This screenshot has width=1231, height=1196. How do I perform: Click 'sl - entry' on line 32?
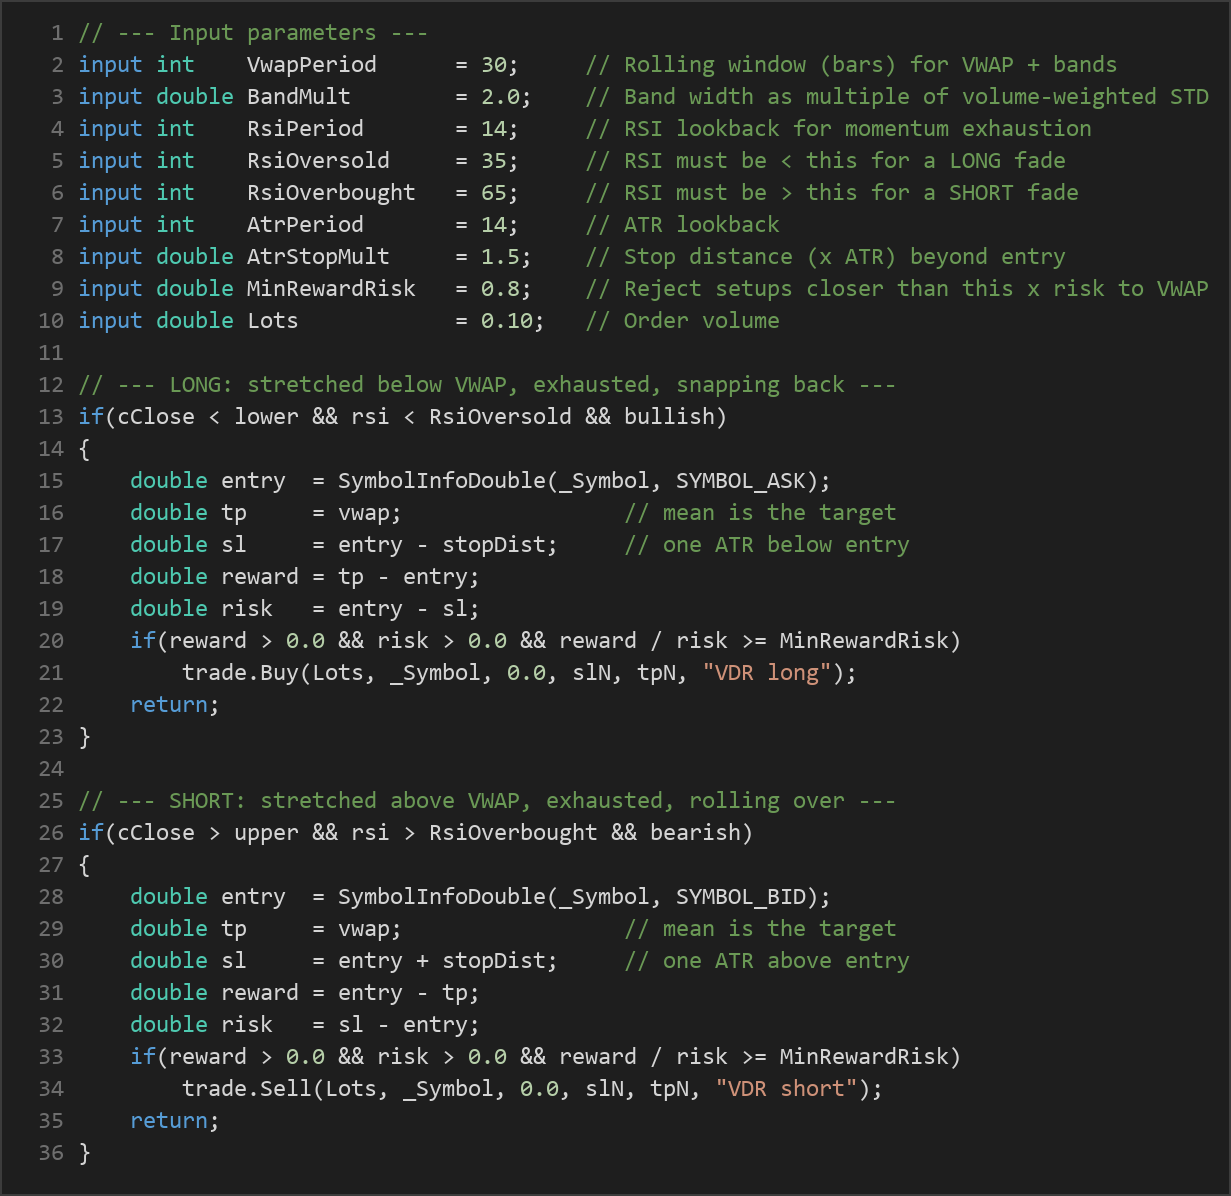tap(403, 1025)
